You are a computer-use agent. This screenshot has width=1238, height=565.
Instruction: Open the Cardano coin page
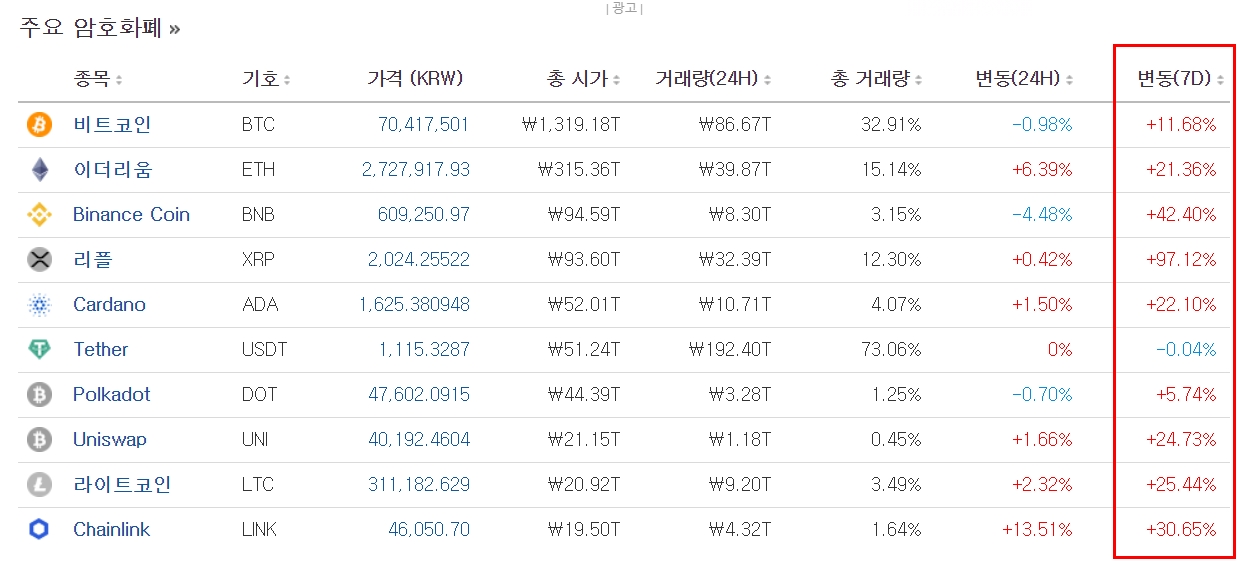point(109,305)
